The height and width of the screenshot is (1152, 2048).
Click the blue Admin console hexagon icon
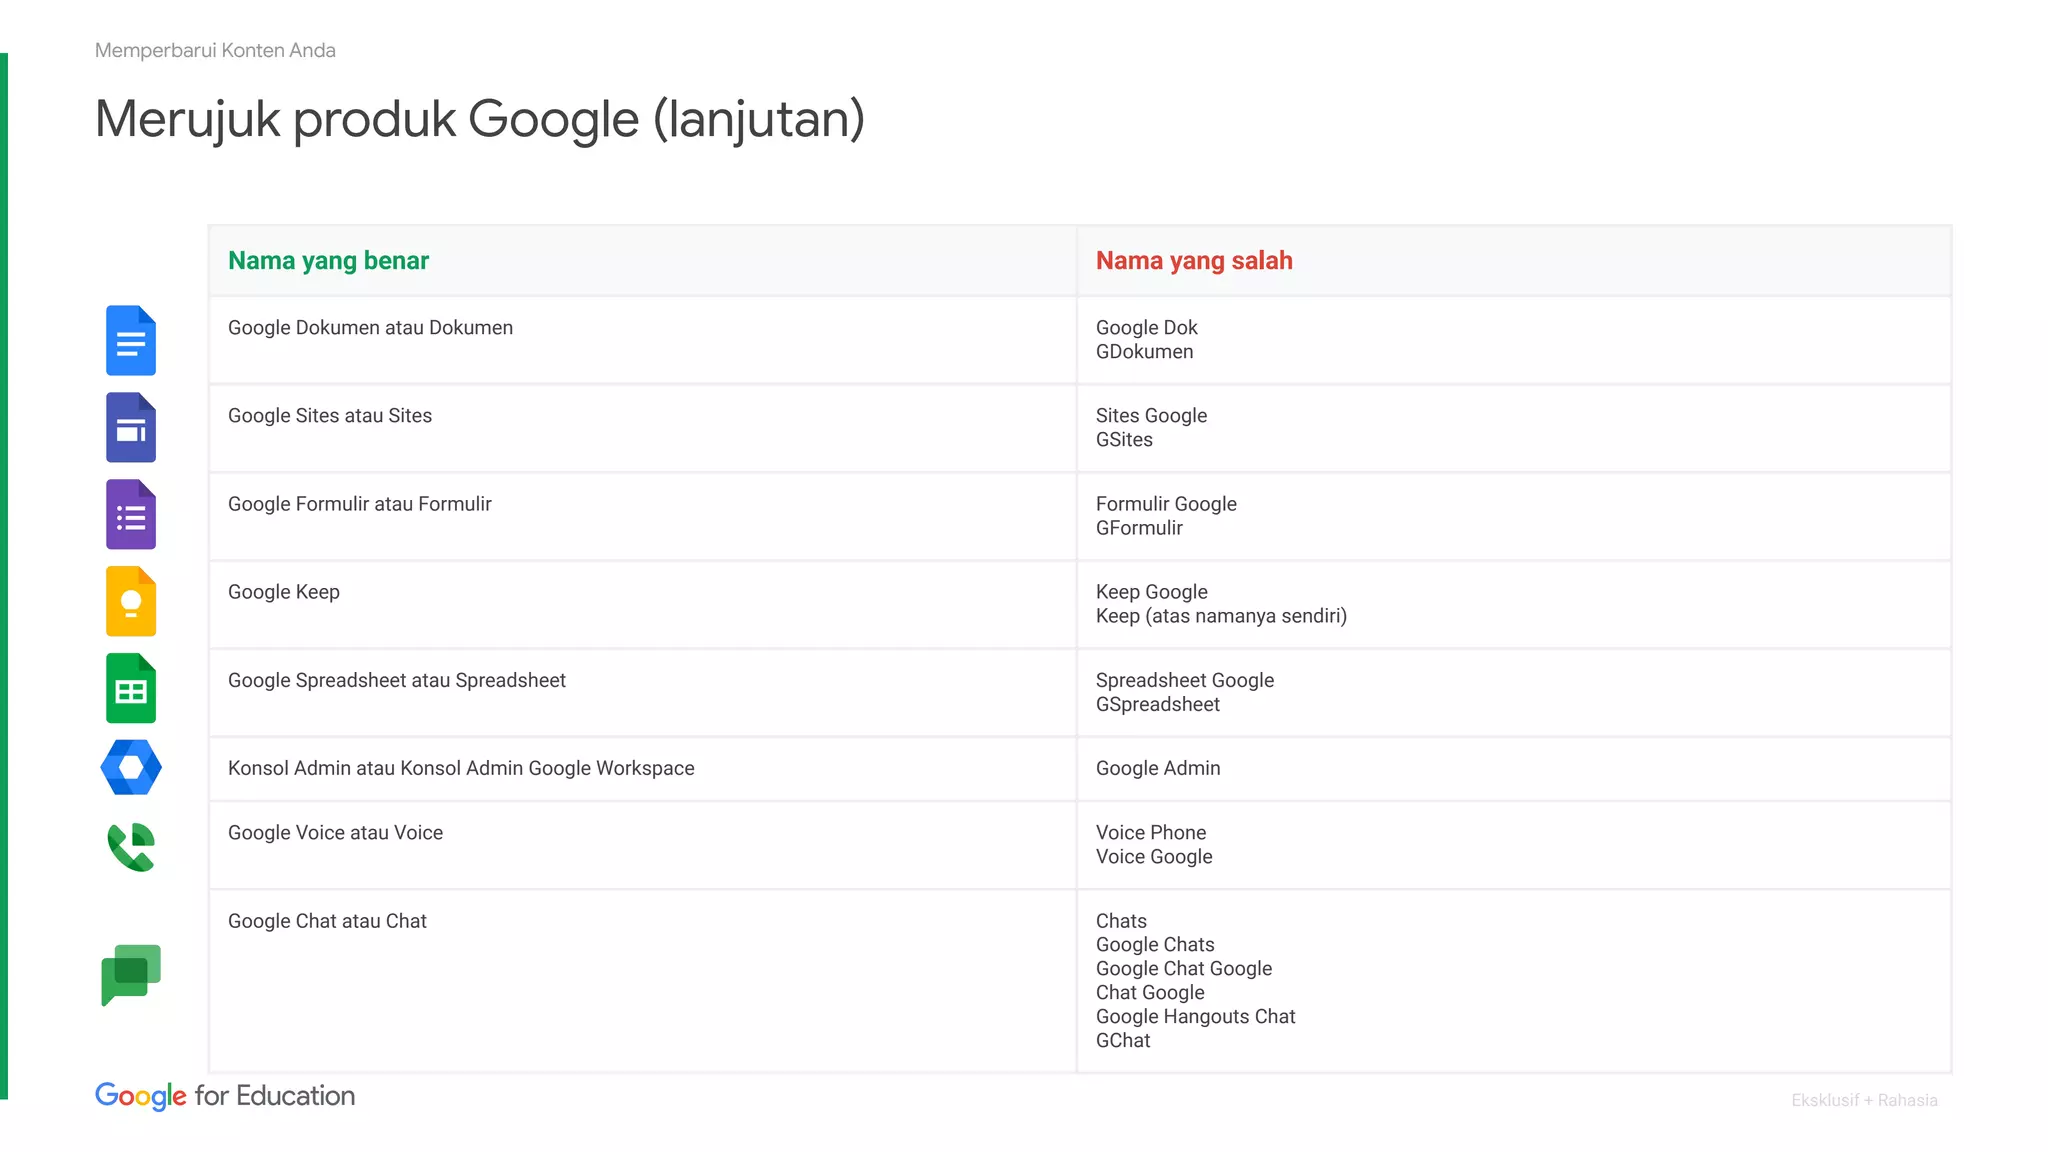[131, 767]
